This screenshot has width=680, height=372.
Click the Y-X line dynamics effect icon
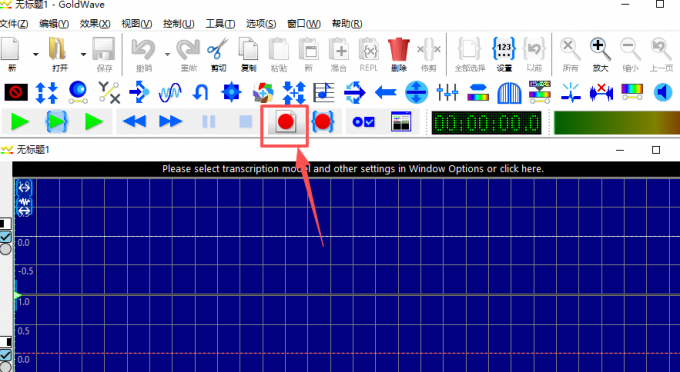point(109,92)
